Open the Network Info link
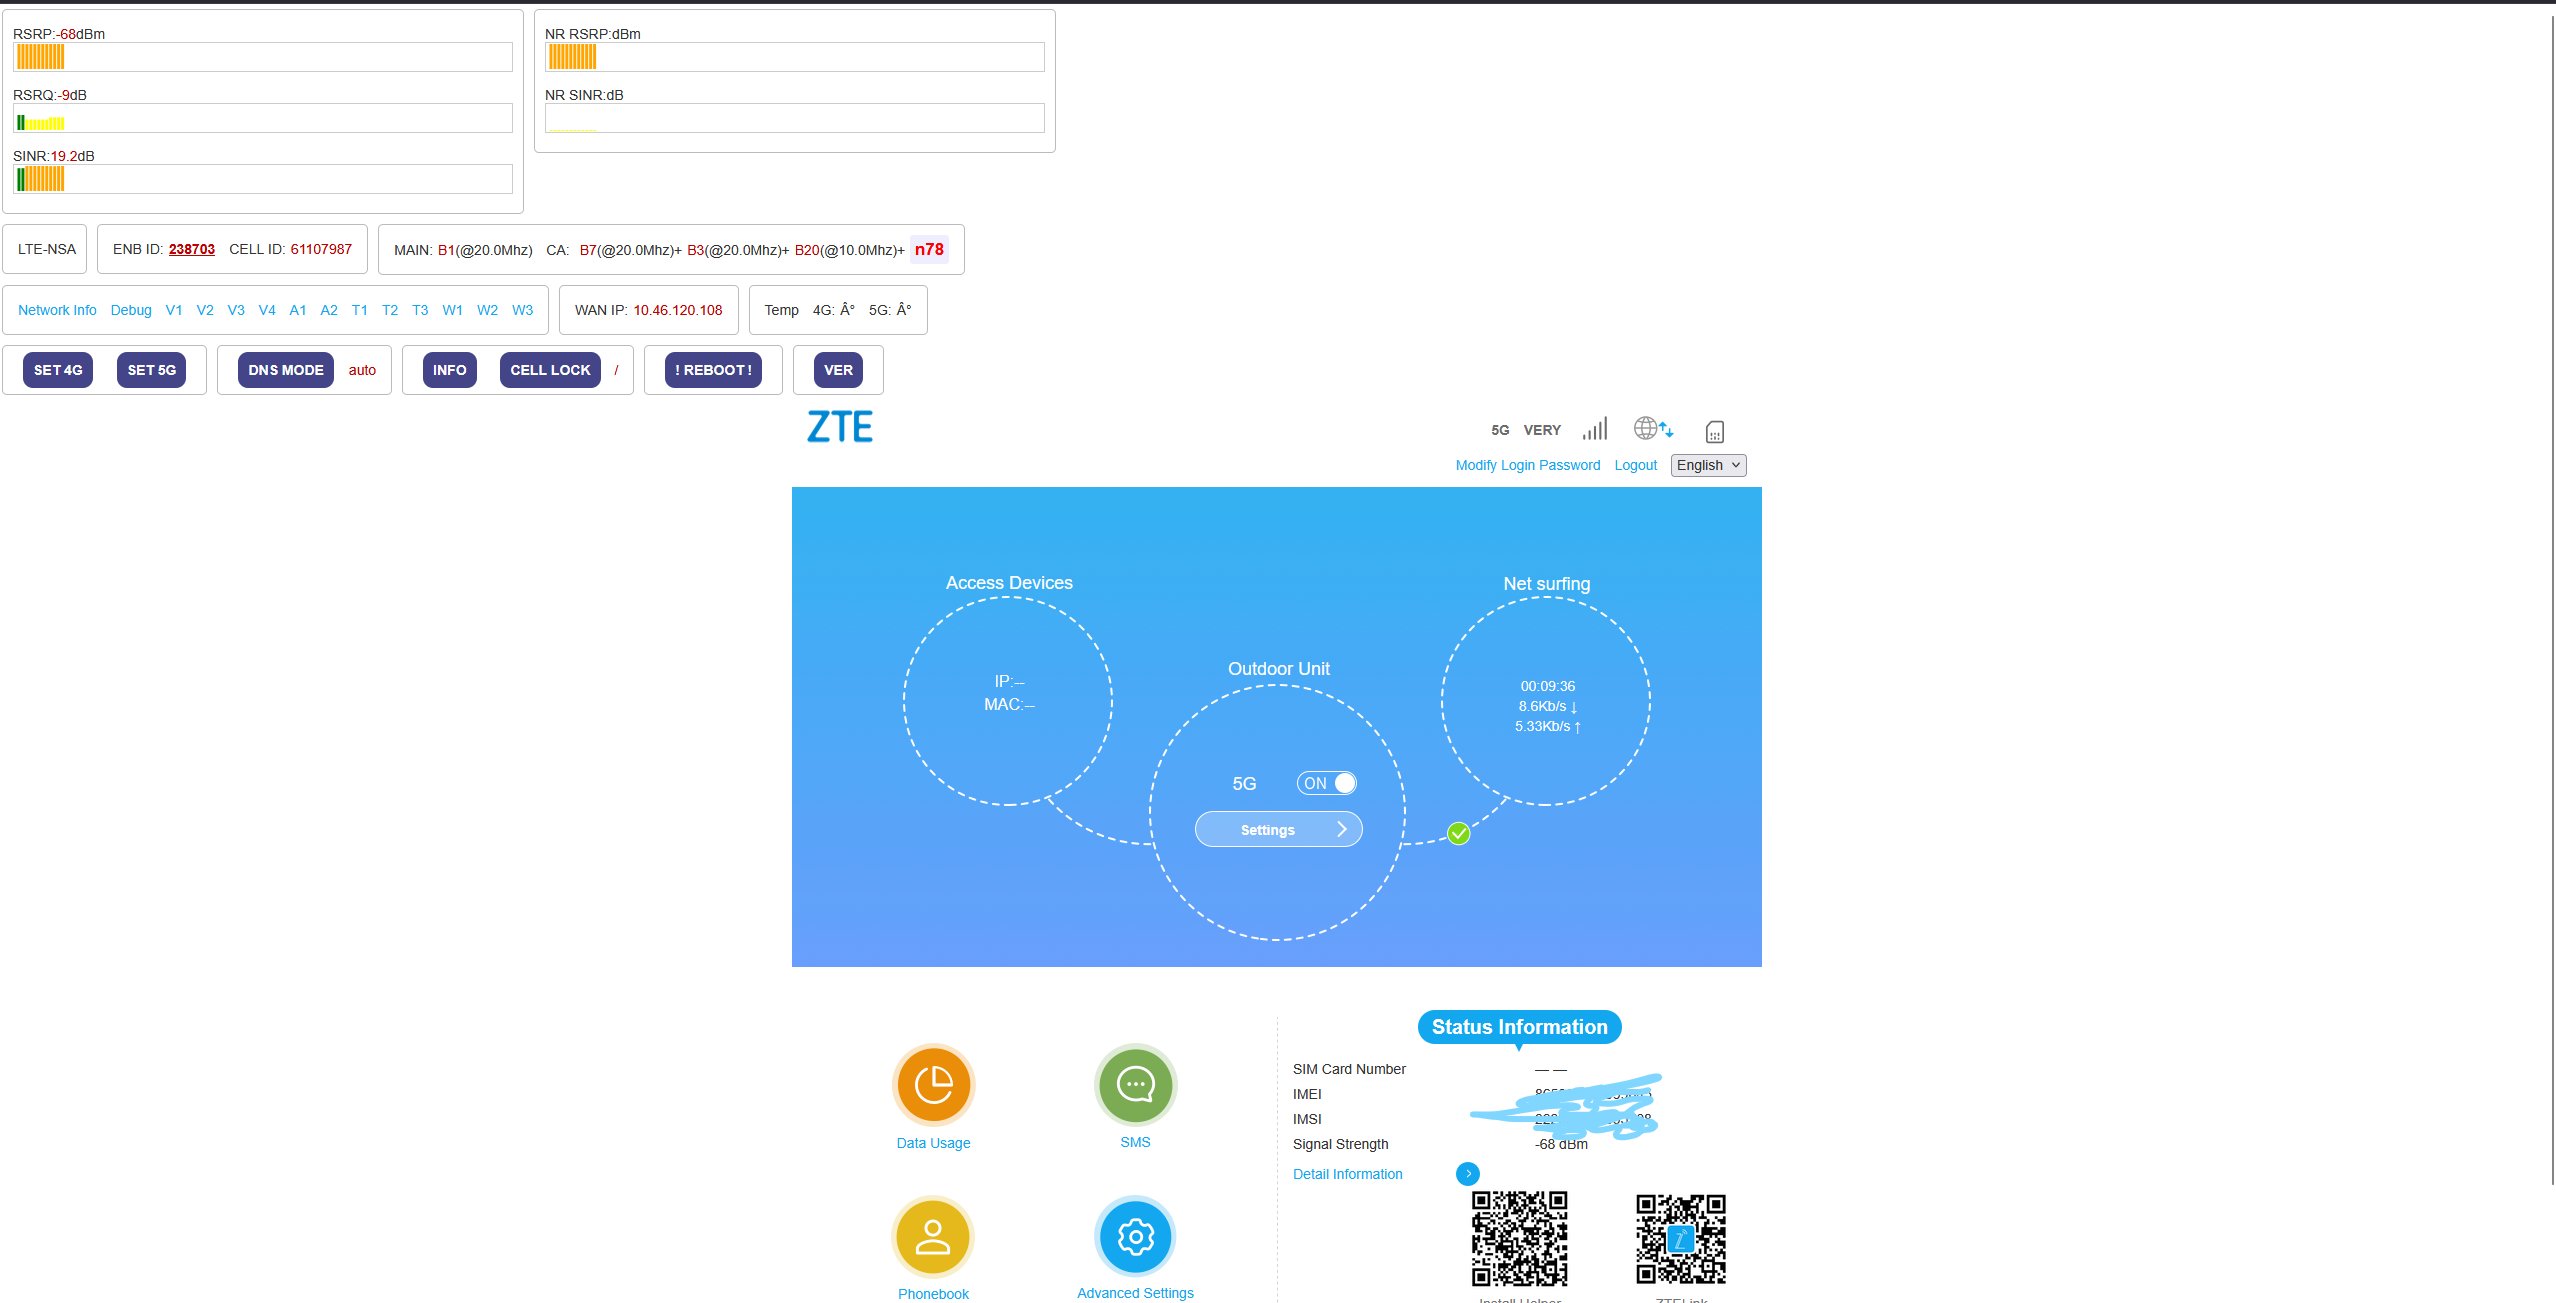 57,310
